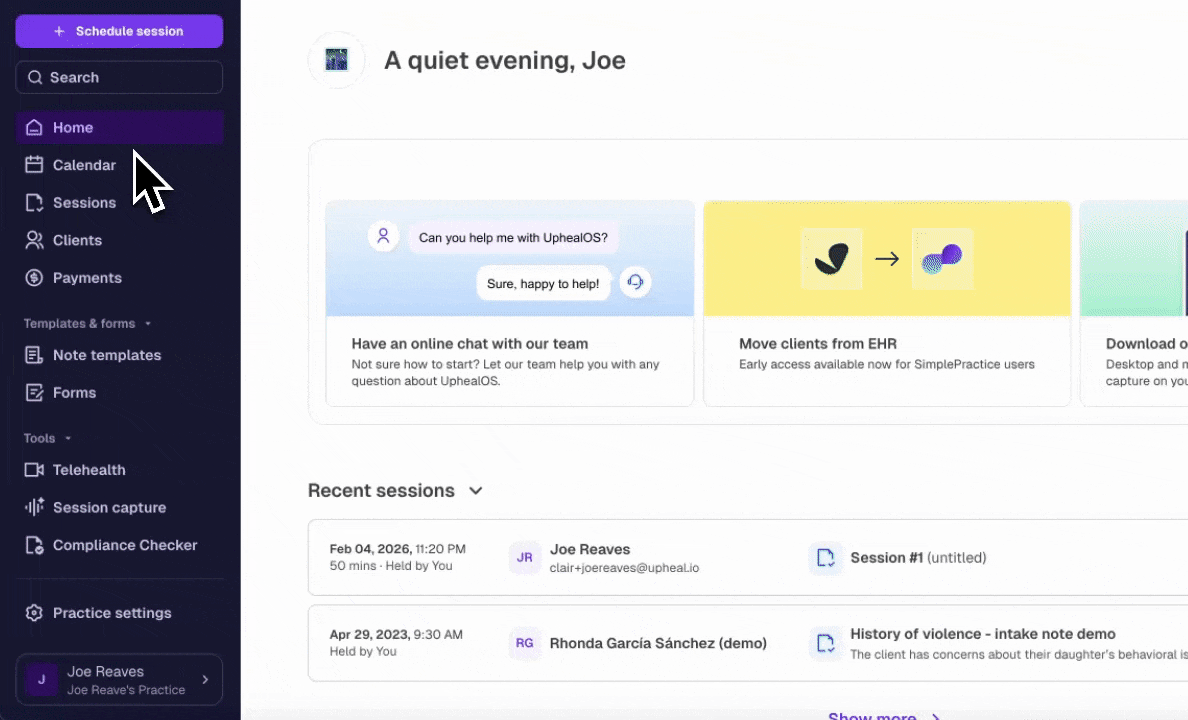
Task: Click the Telehealth video camera icon
Action: pos(34,470)
